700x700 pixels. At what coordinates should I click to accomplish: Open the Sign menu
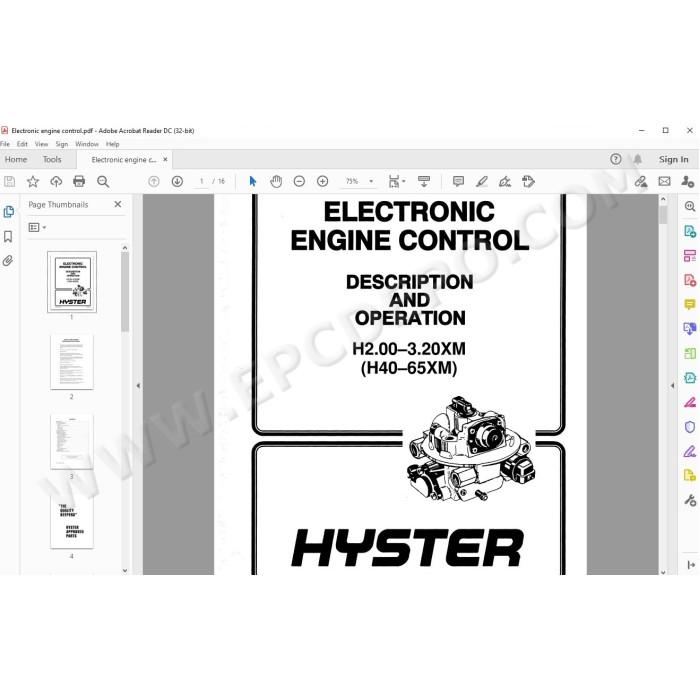[62, 144]
